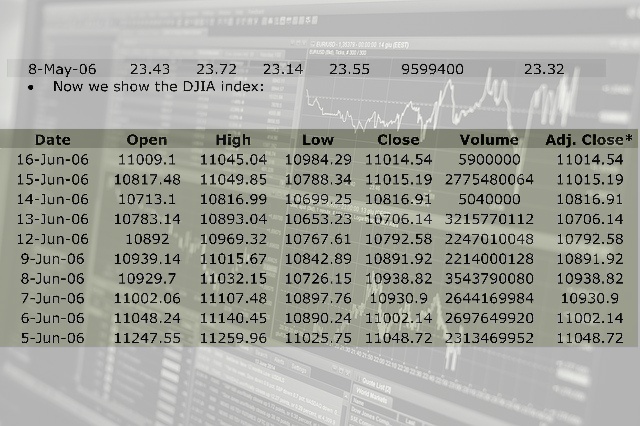Select the 12-Jun-06 open value 10892
The image size is (640, 426).
[147, 239]
